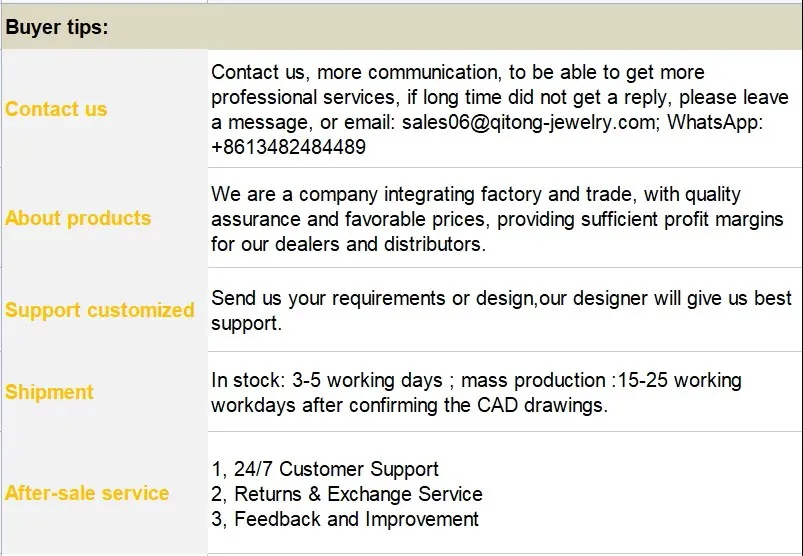Click the Shipment label
This screenshot has width=803, height=556.
click(49, 392)
